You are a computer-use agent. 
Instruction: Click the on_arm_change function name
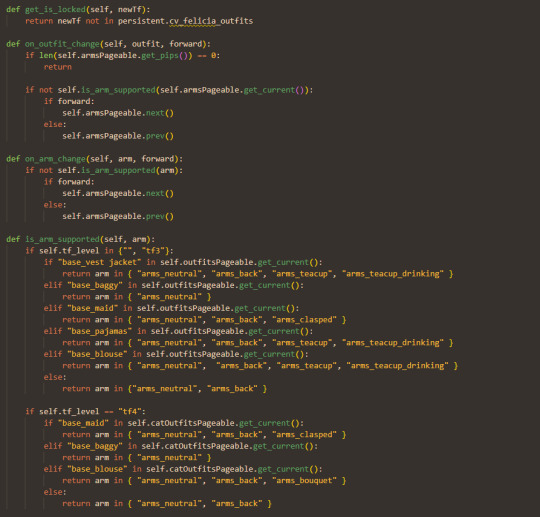coord(55,159)
